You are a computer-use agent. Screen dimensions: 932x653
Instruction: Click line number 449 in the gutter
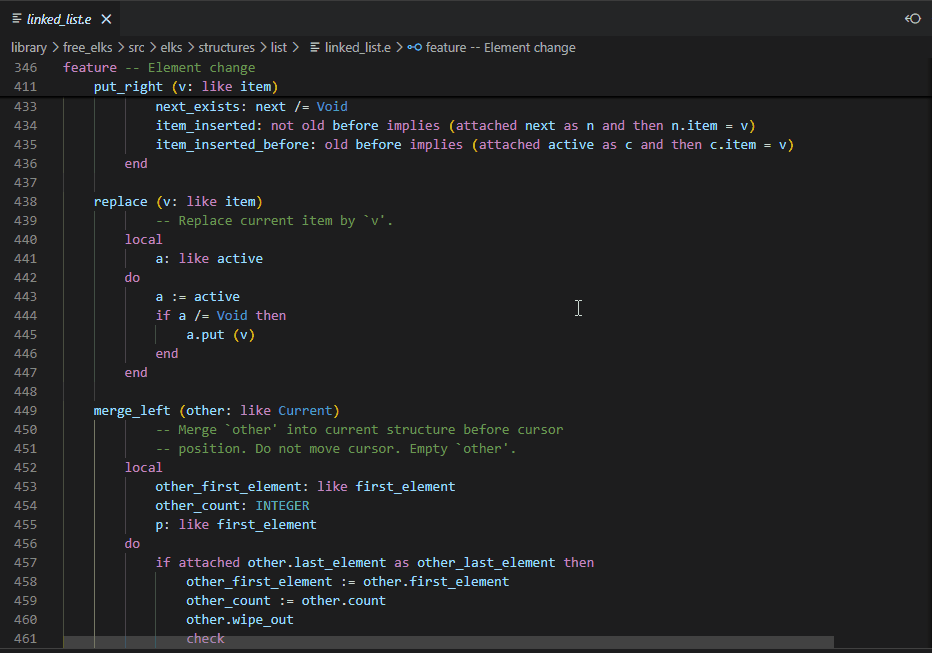pyautogui.click(x=25, y=410)
